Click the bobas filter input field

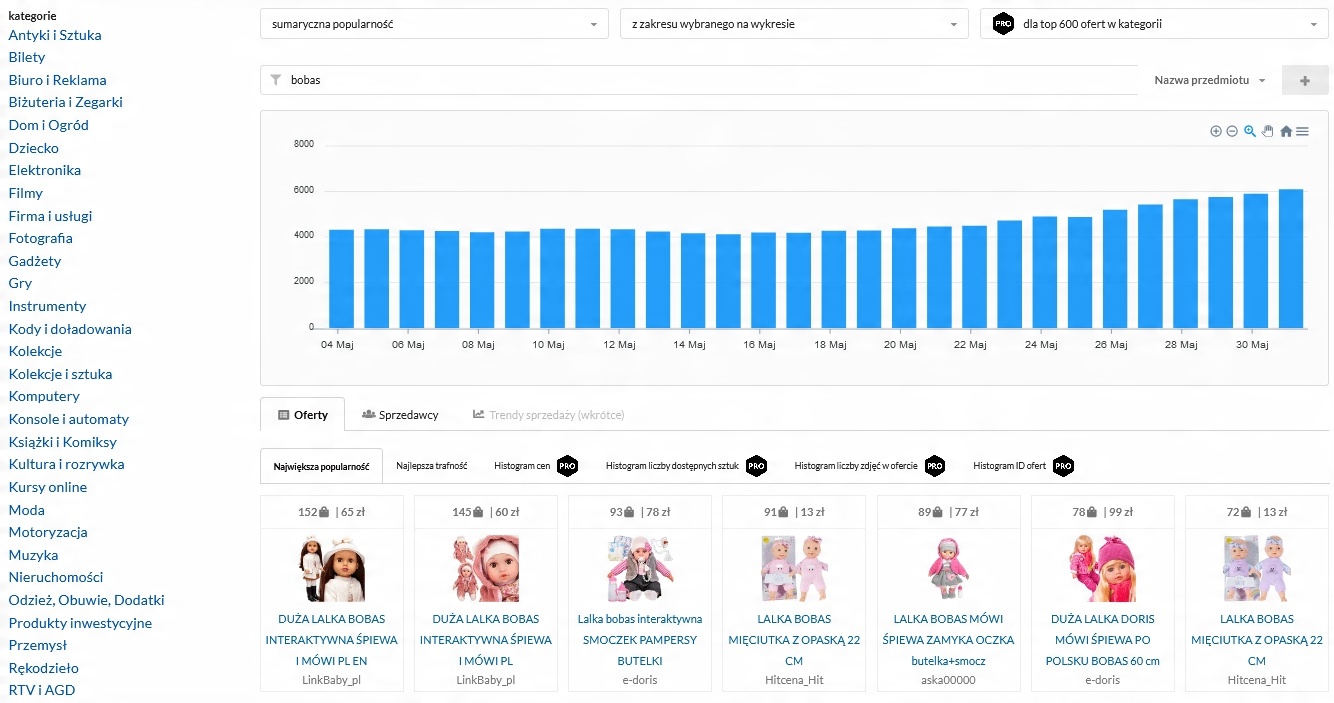(x=699, y=80)
